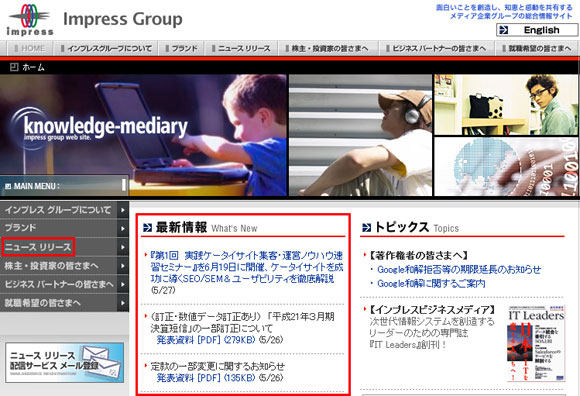Open the 発表資料 [PDF] (135KB) link

(x=206, y=378)
